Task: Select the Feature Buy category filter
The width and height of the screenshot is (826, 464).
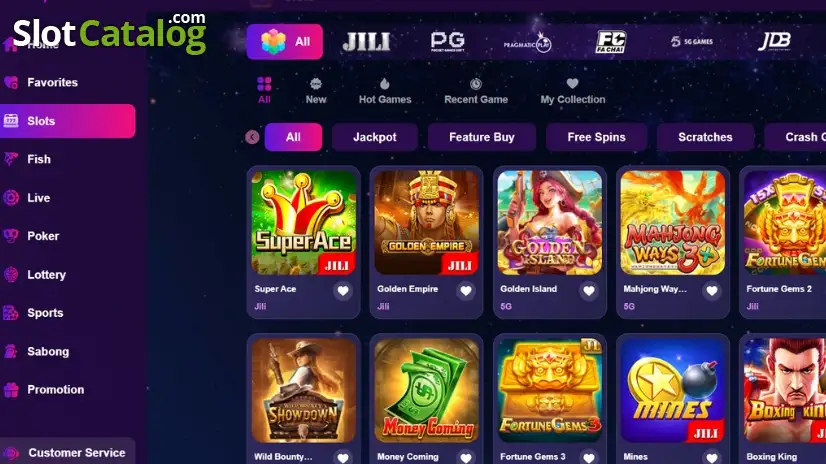Action: [481, 137]
